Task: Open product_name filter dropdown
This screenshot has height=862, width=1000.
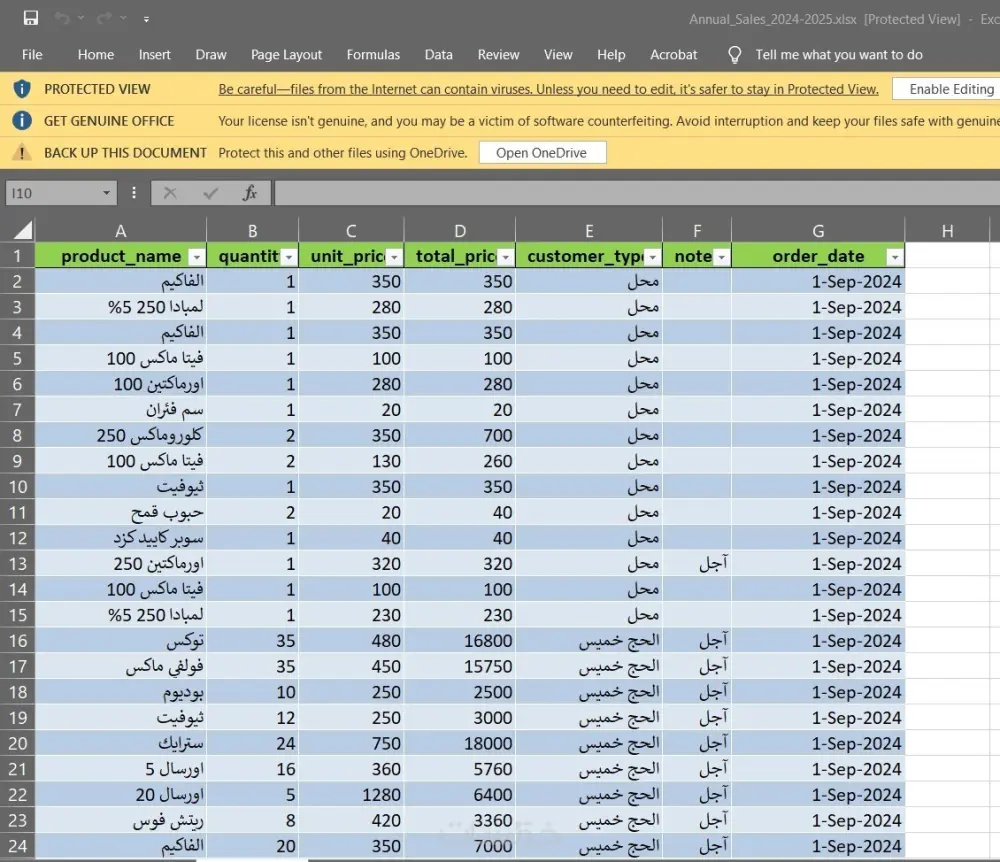Action: click(197, 257)
